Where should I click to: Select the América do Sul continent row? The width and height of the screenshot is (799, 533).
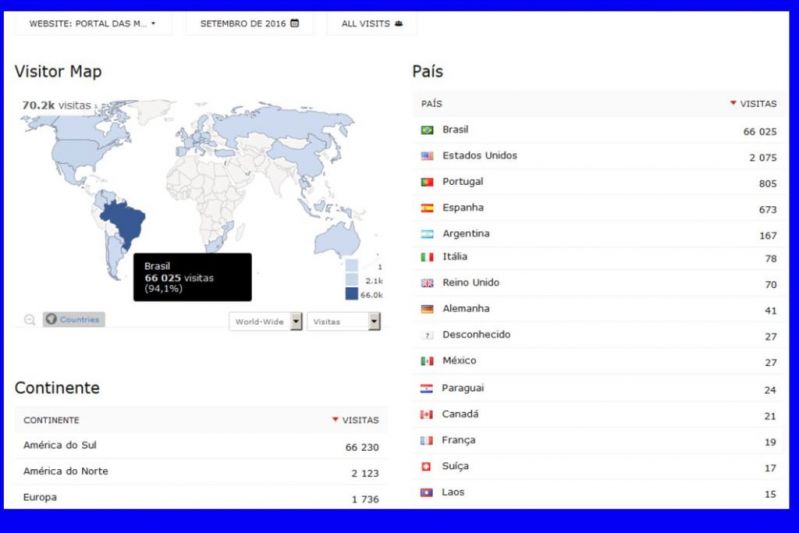[x=200, y=446]
